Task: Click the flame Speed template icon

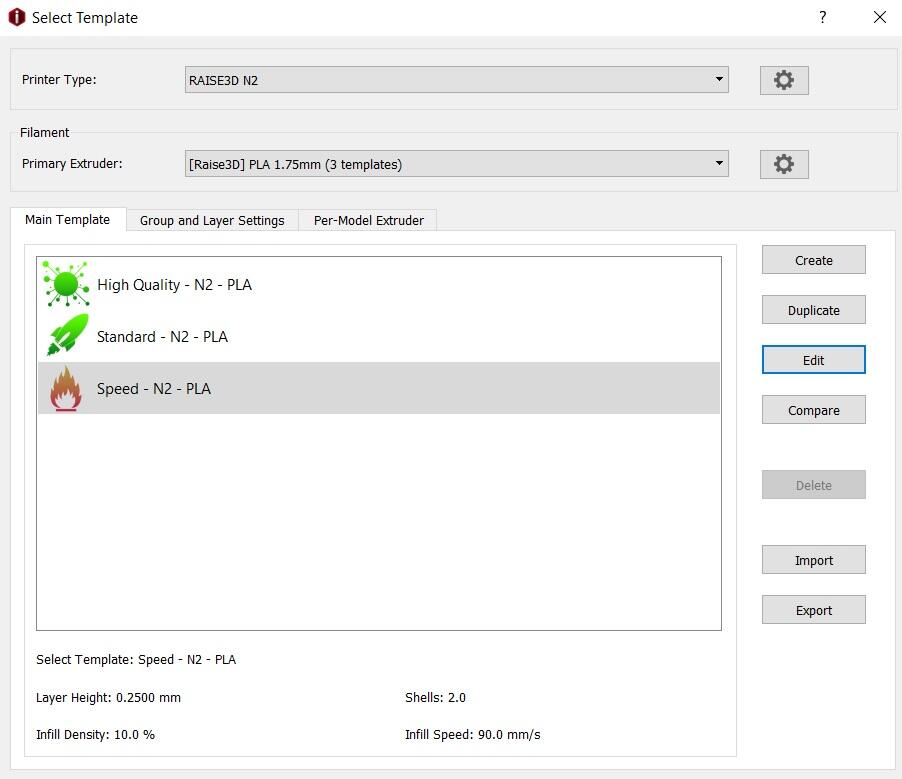Action: click(66, 388)
